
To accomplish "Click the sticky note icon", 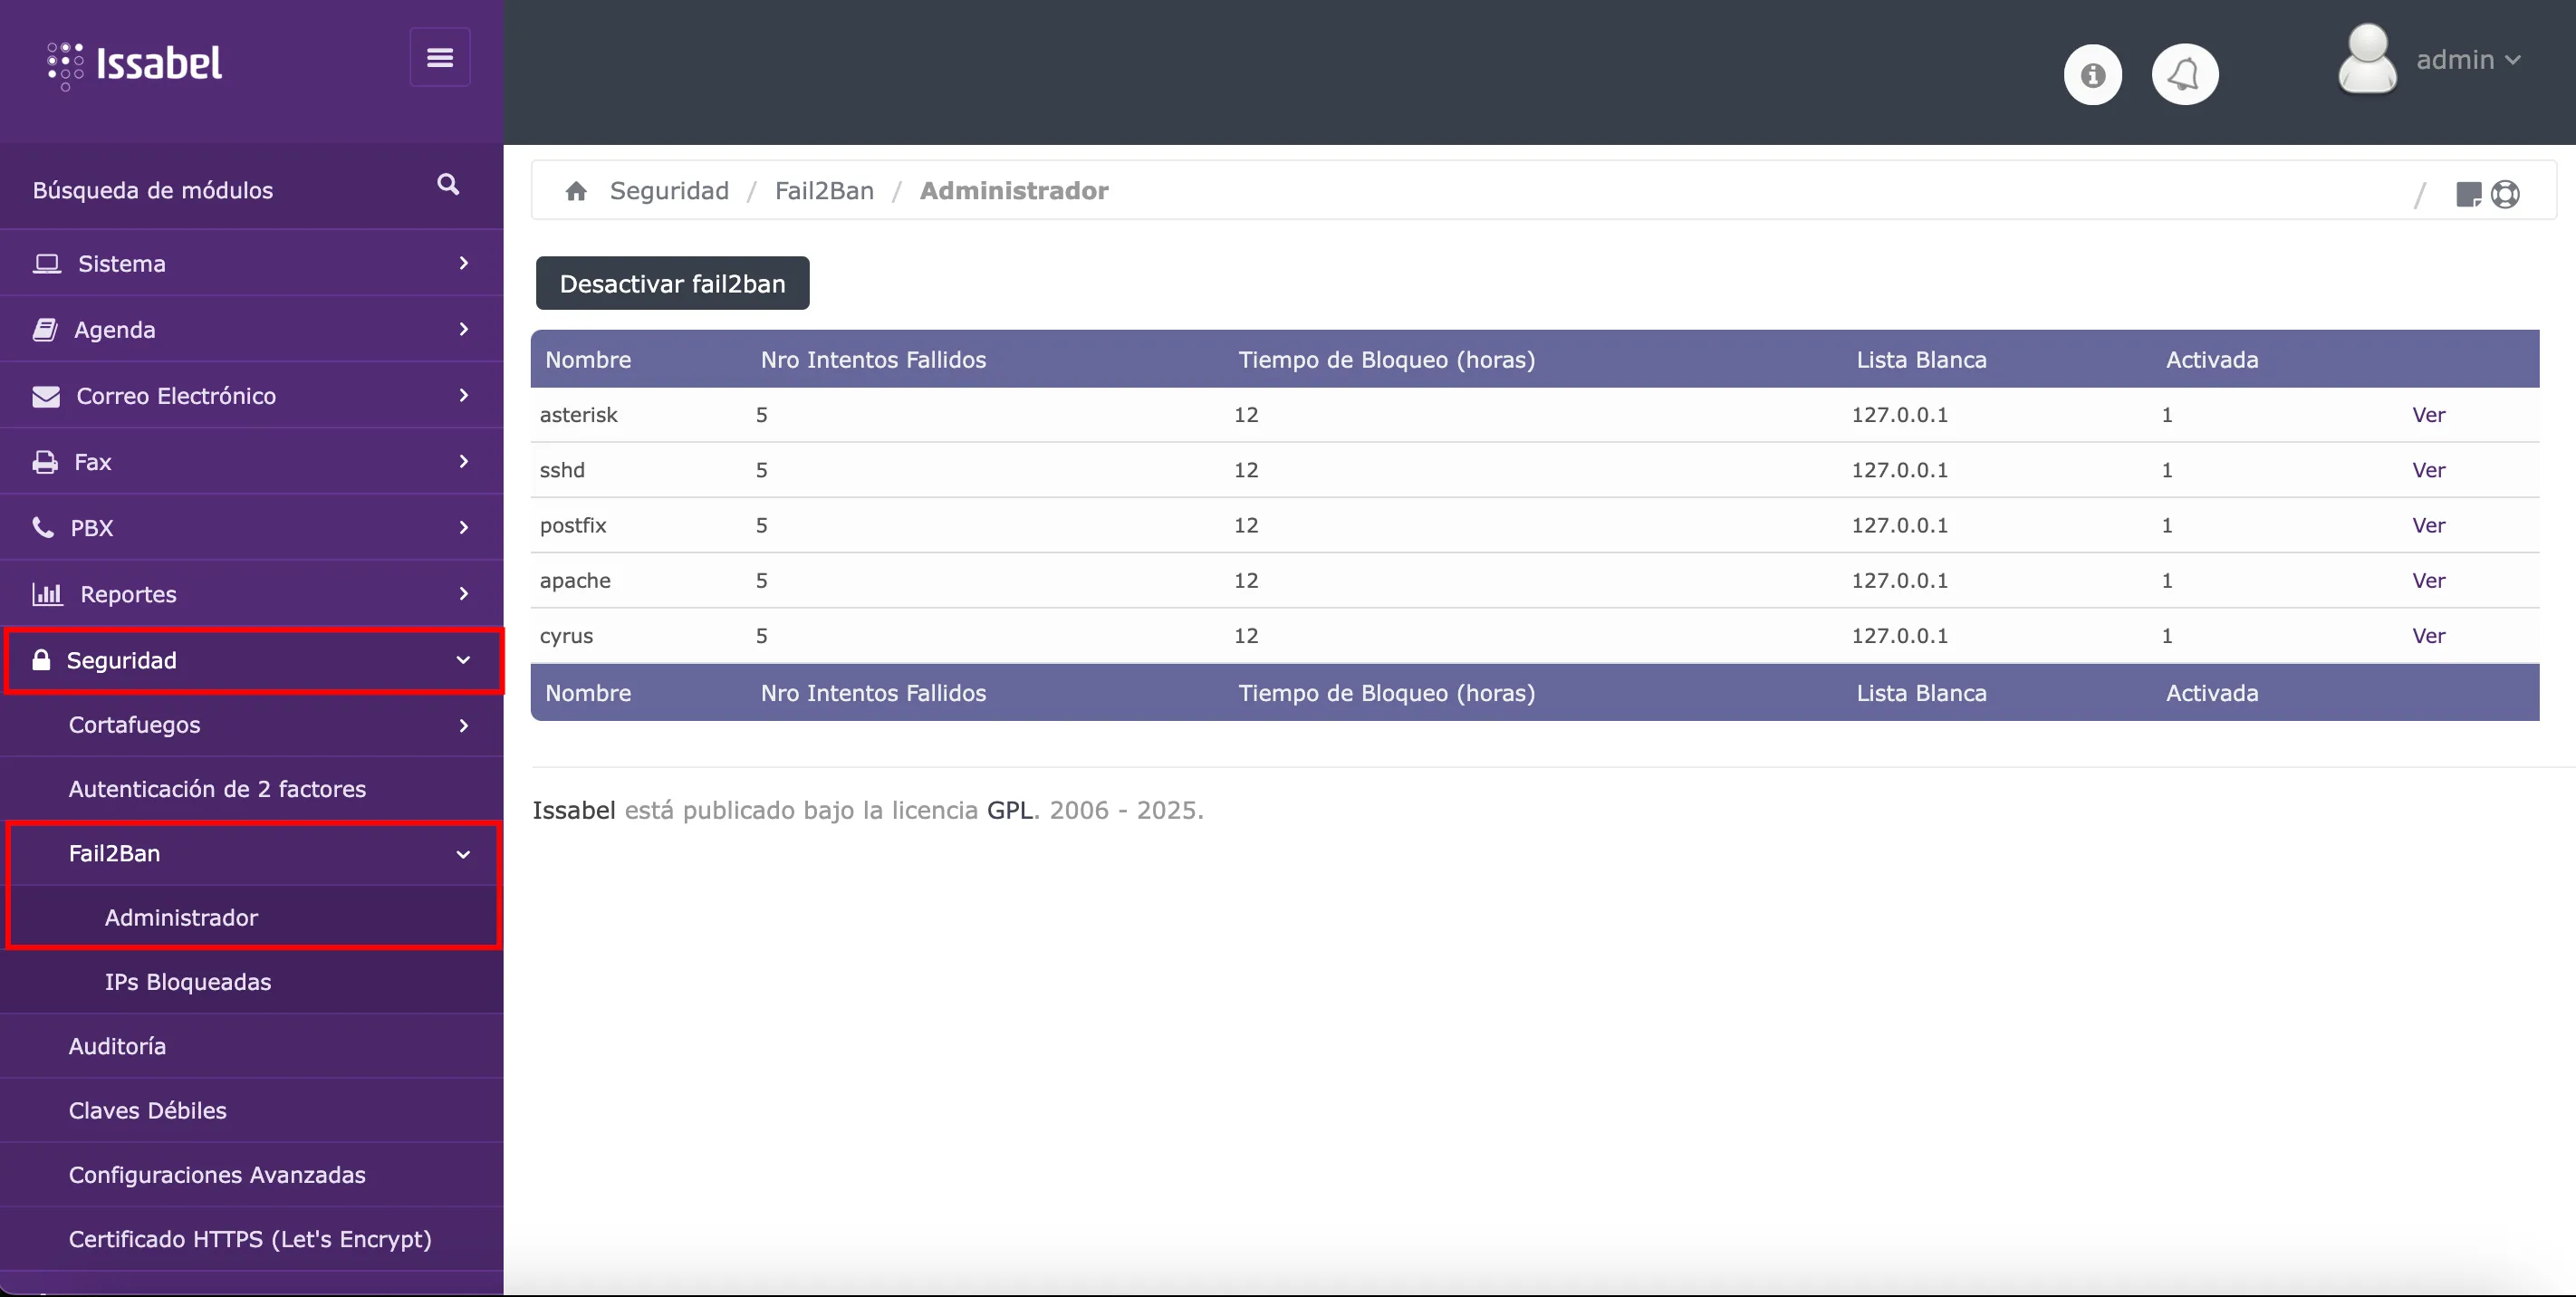I will coord(2468,194).
